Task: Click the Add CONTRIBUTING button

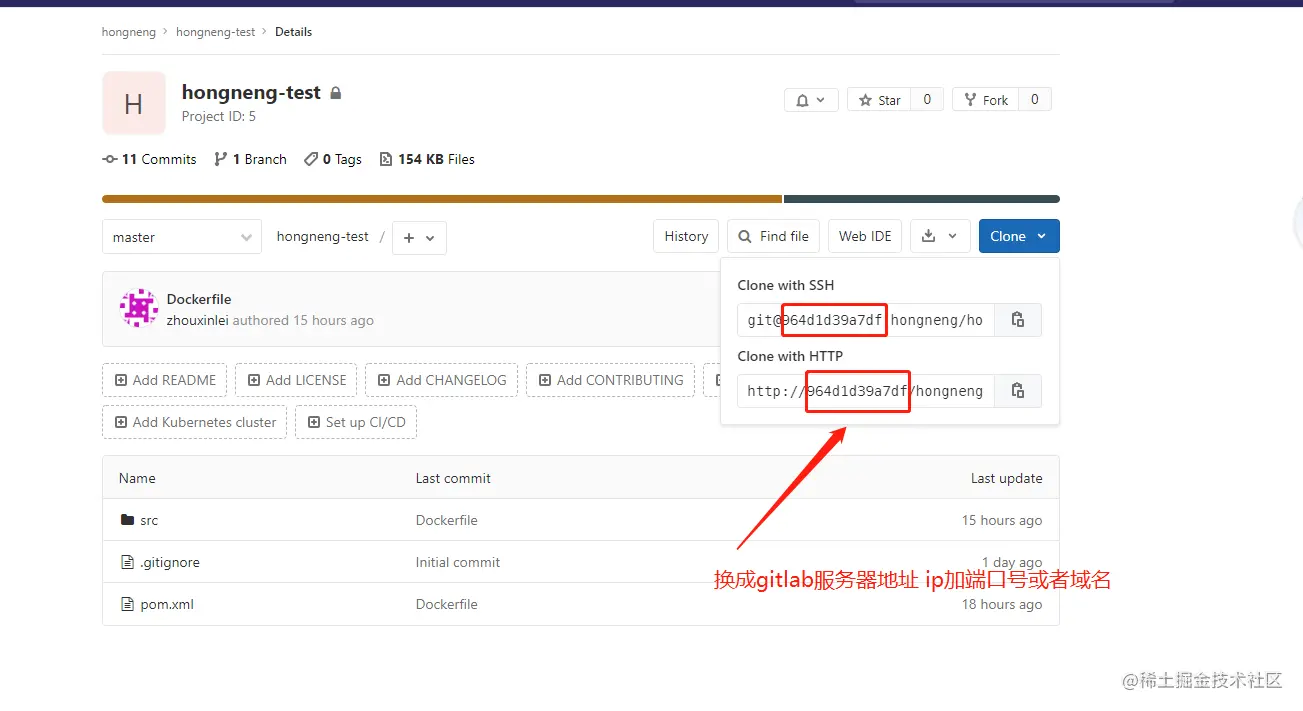Action: pos(610,380)
